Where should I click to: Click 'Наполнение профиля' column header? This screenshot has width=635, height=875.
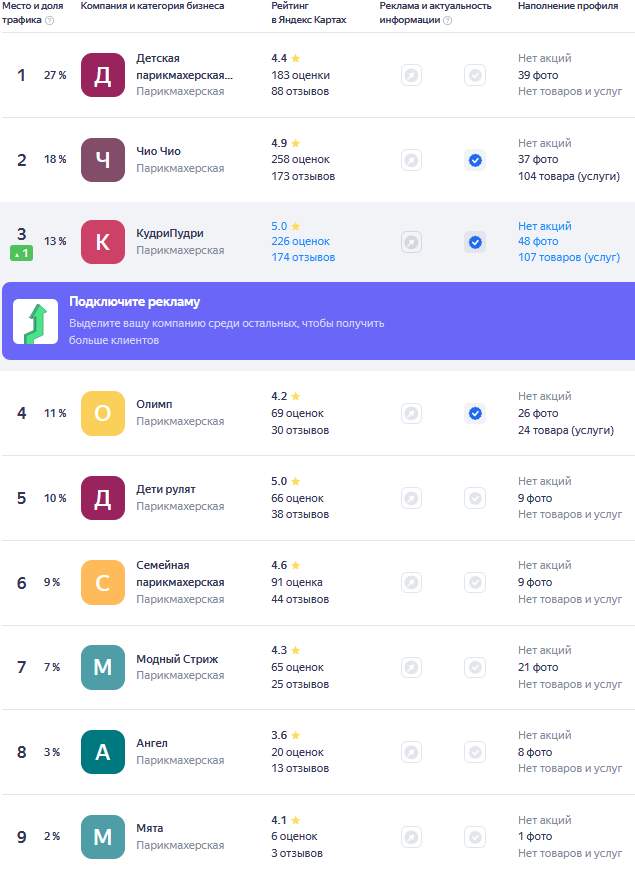567,6
